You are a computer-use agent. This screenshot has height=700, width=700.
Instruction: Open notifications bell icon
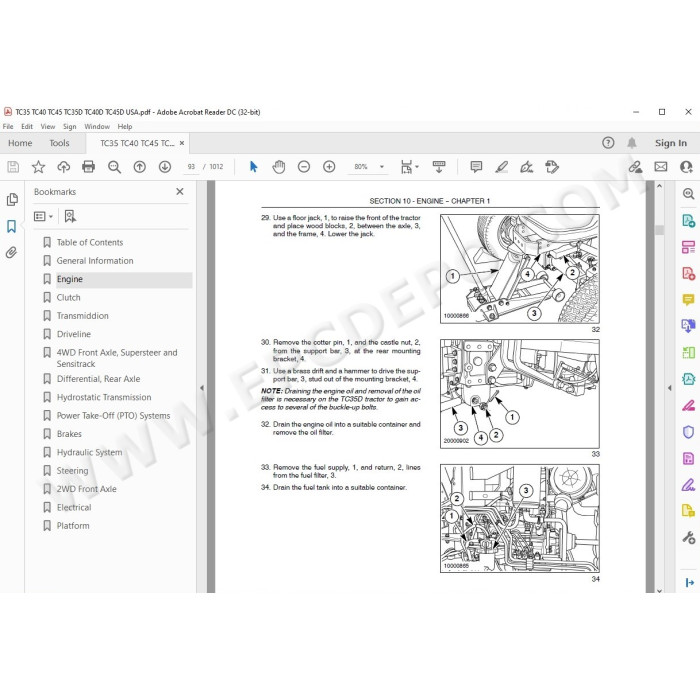point(632,143)
